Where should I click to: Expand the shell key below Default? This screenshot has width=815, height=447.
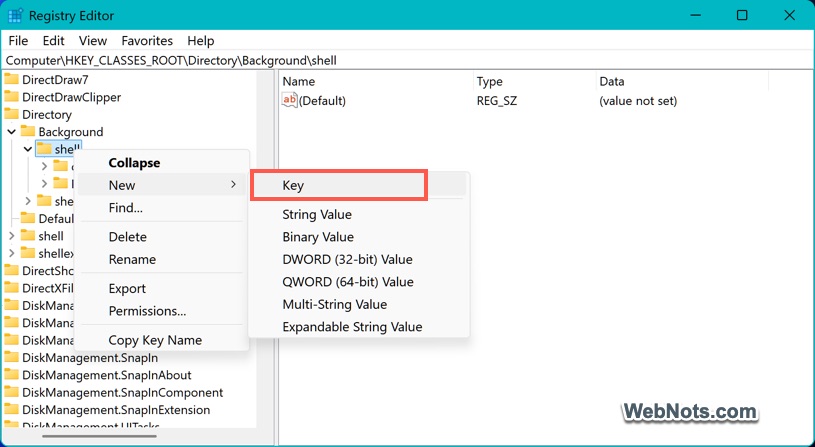tap(11, 236)
